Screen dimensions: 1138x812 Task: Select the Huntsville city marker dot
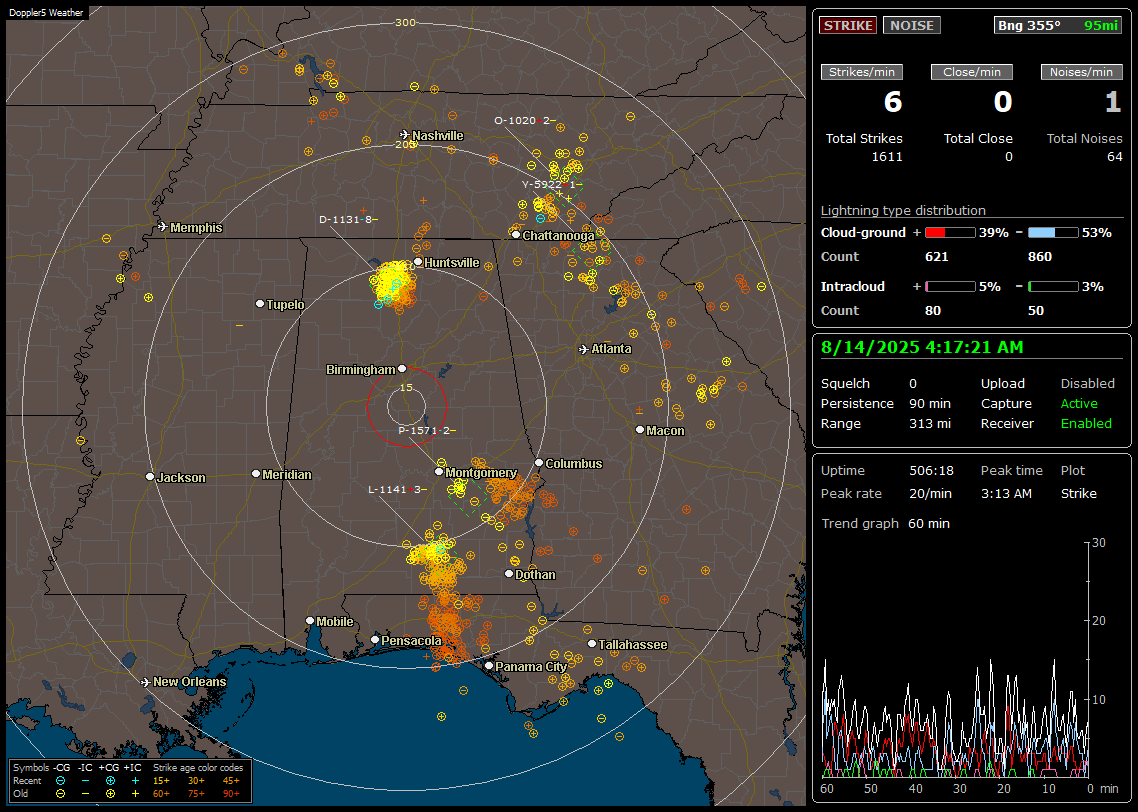point(418,262)
